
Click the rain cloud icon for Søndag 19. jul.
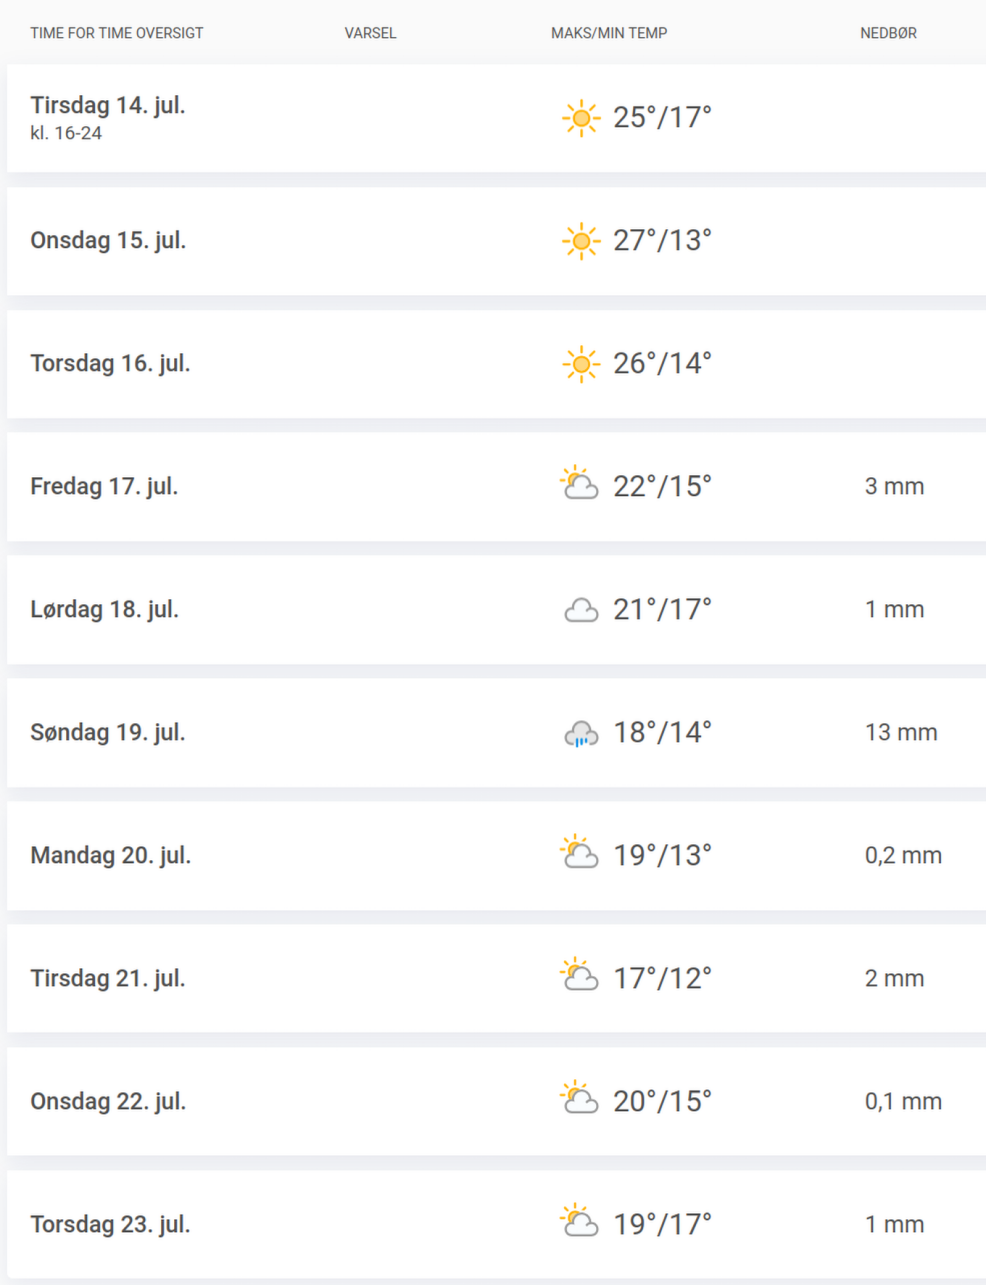coord(581,734)
